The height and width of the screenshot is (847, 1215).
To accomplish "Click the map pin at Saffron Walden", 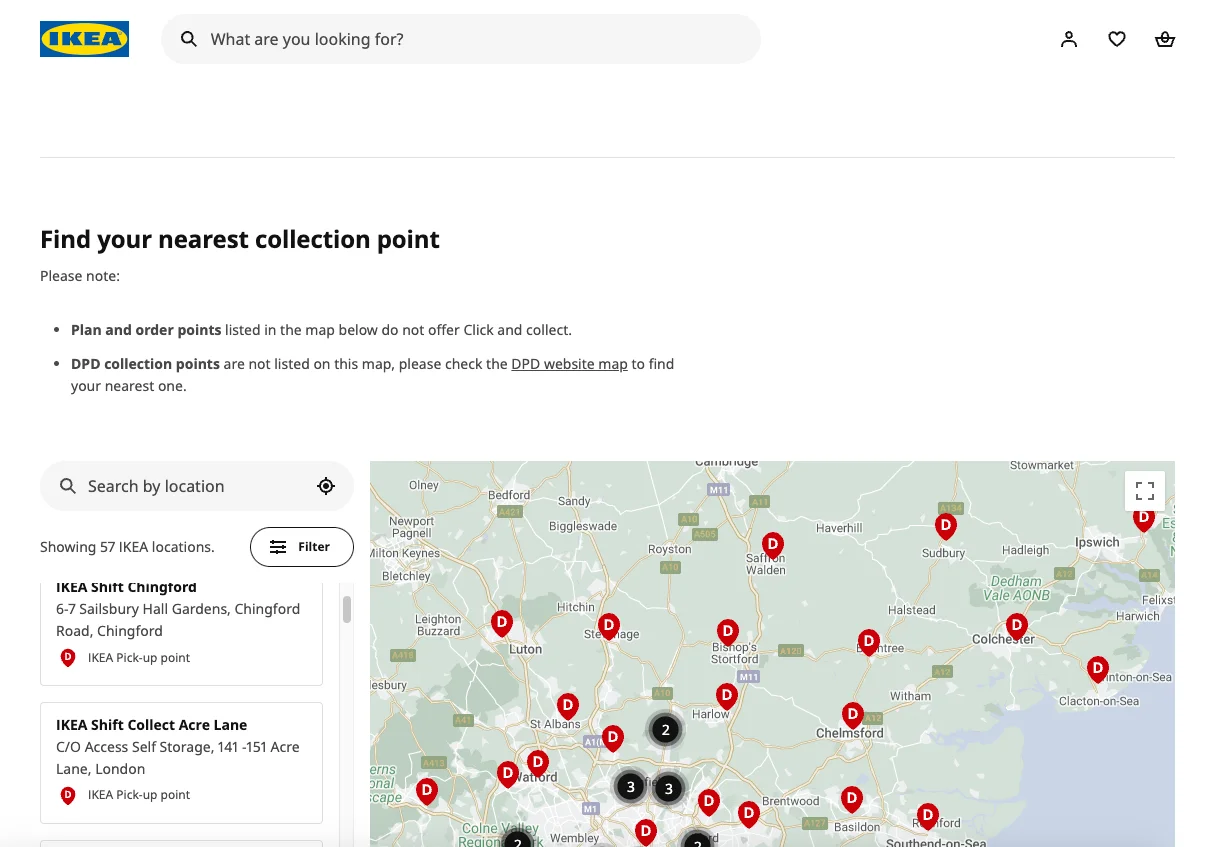I will (x=772, y=545).
